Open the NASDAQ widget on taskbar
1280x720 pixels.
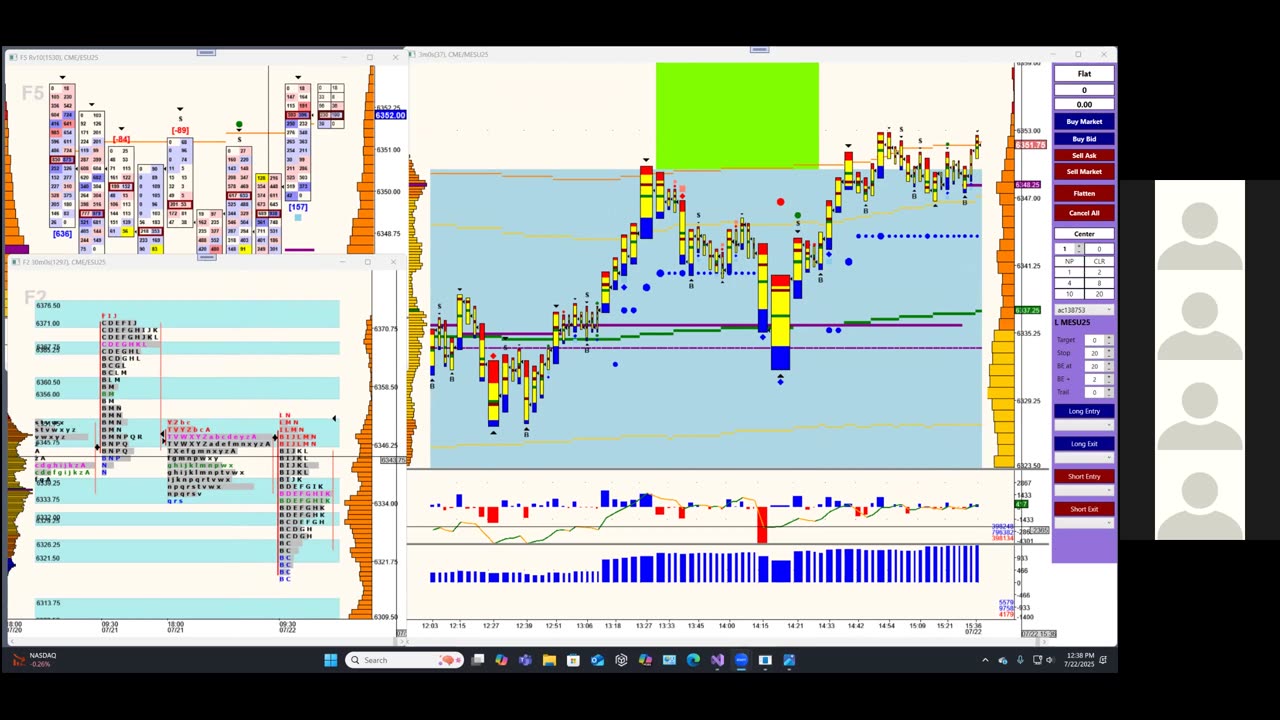34,660
